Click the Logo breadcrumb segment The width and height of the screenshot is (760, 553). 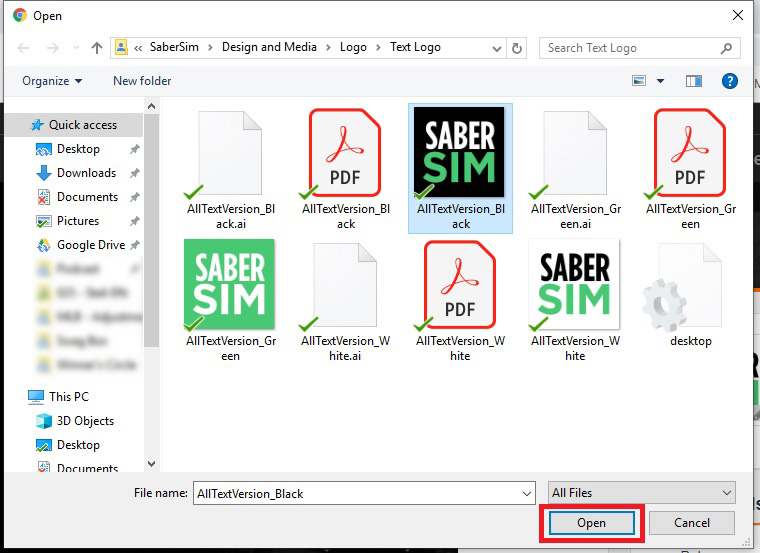353,47
